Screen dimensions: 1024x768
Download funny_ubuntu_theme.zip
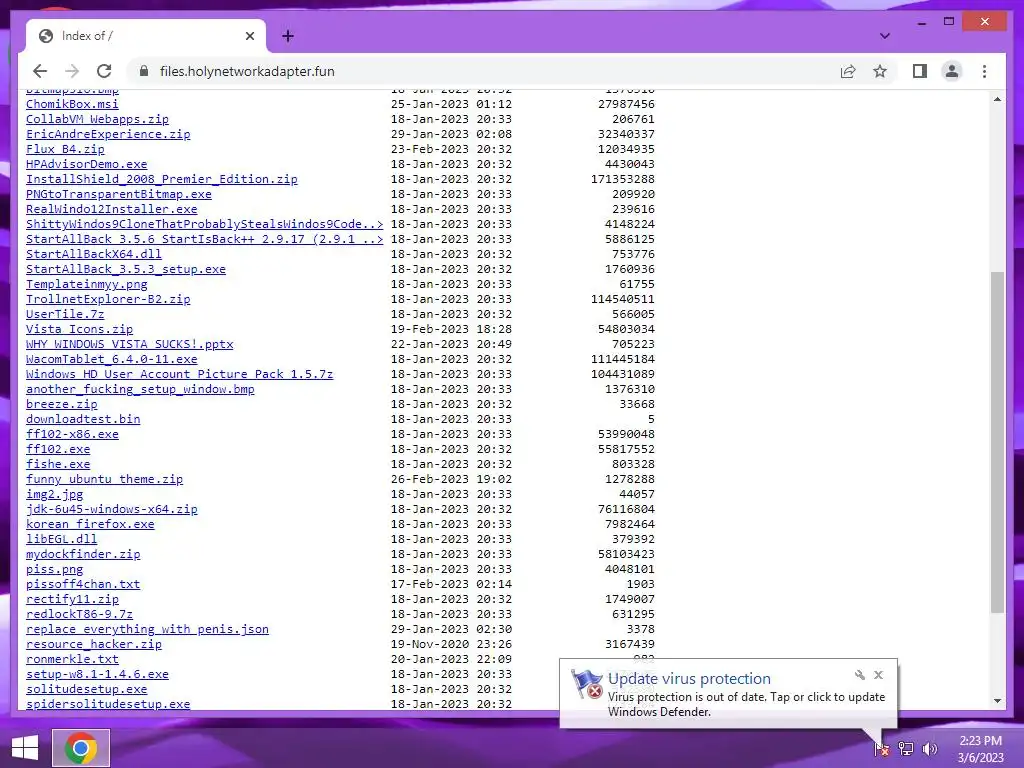(104, 479)
